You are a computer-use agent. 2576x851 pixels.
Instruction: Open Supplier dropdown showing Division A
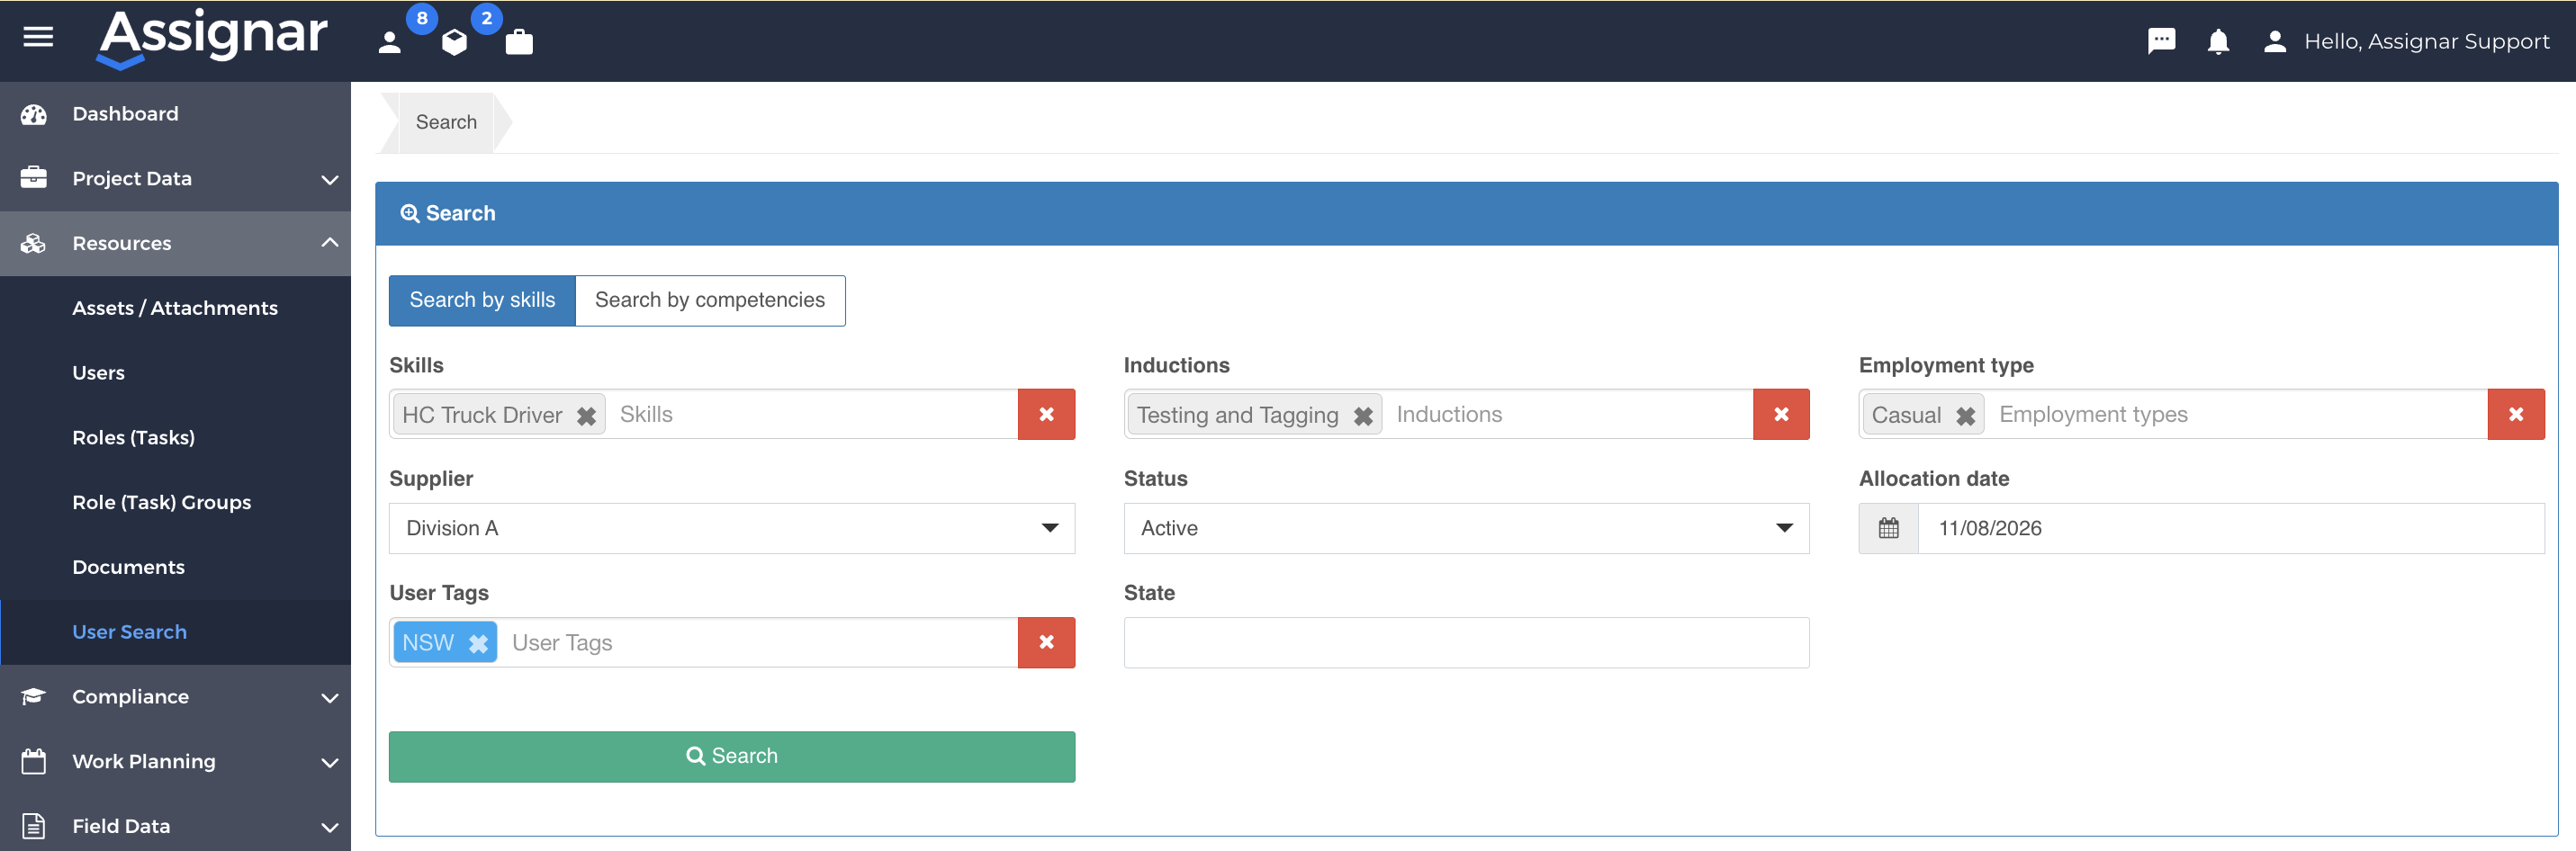(732, 528)
